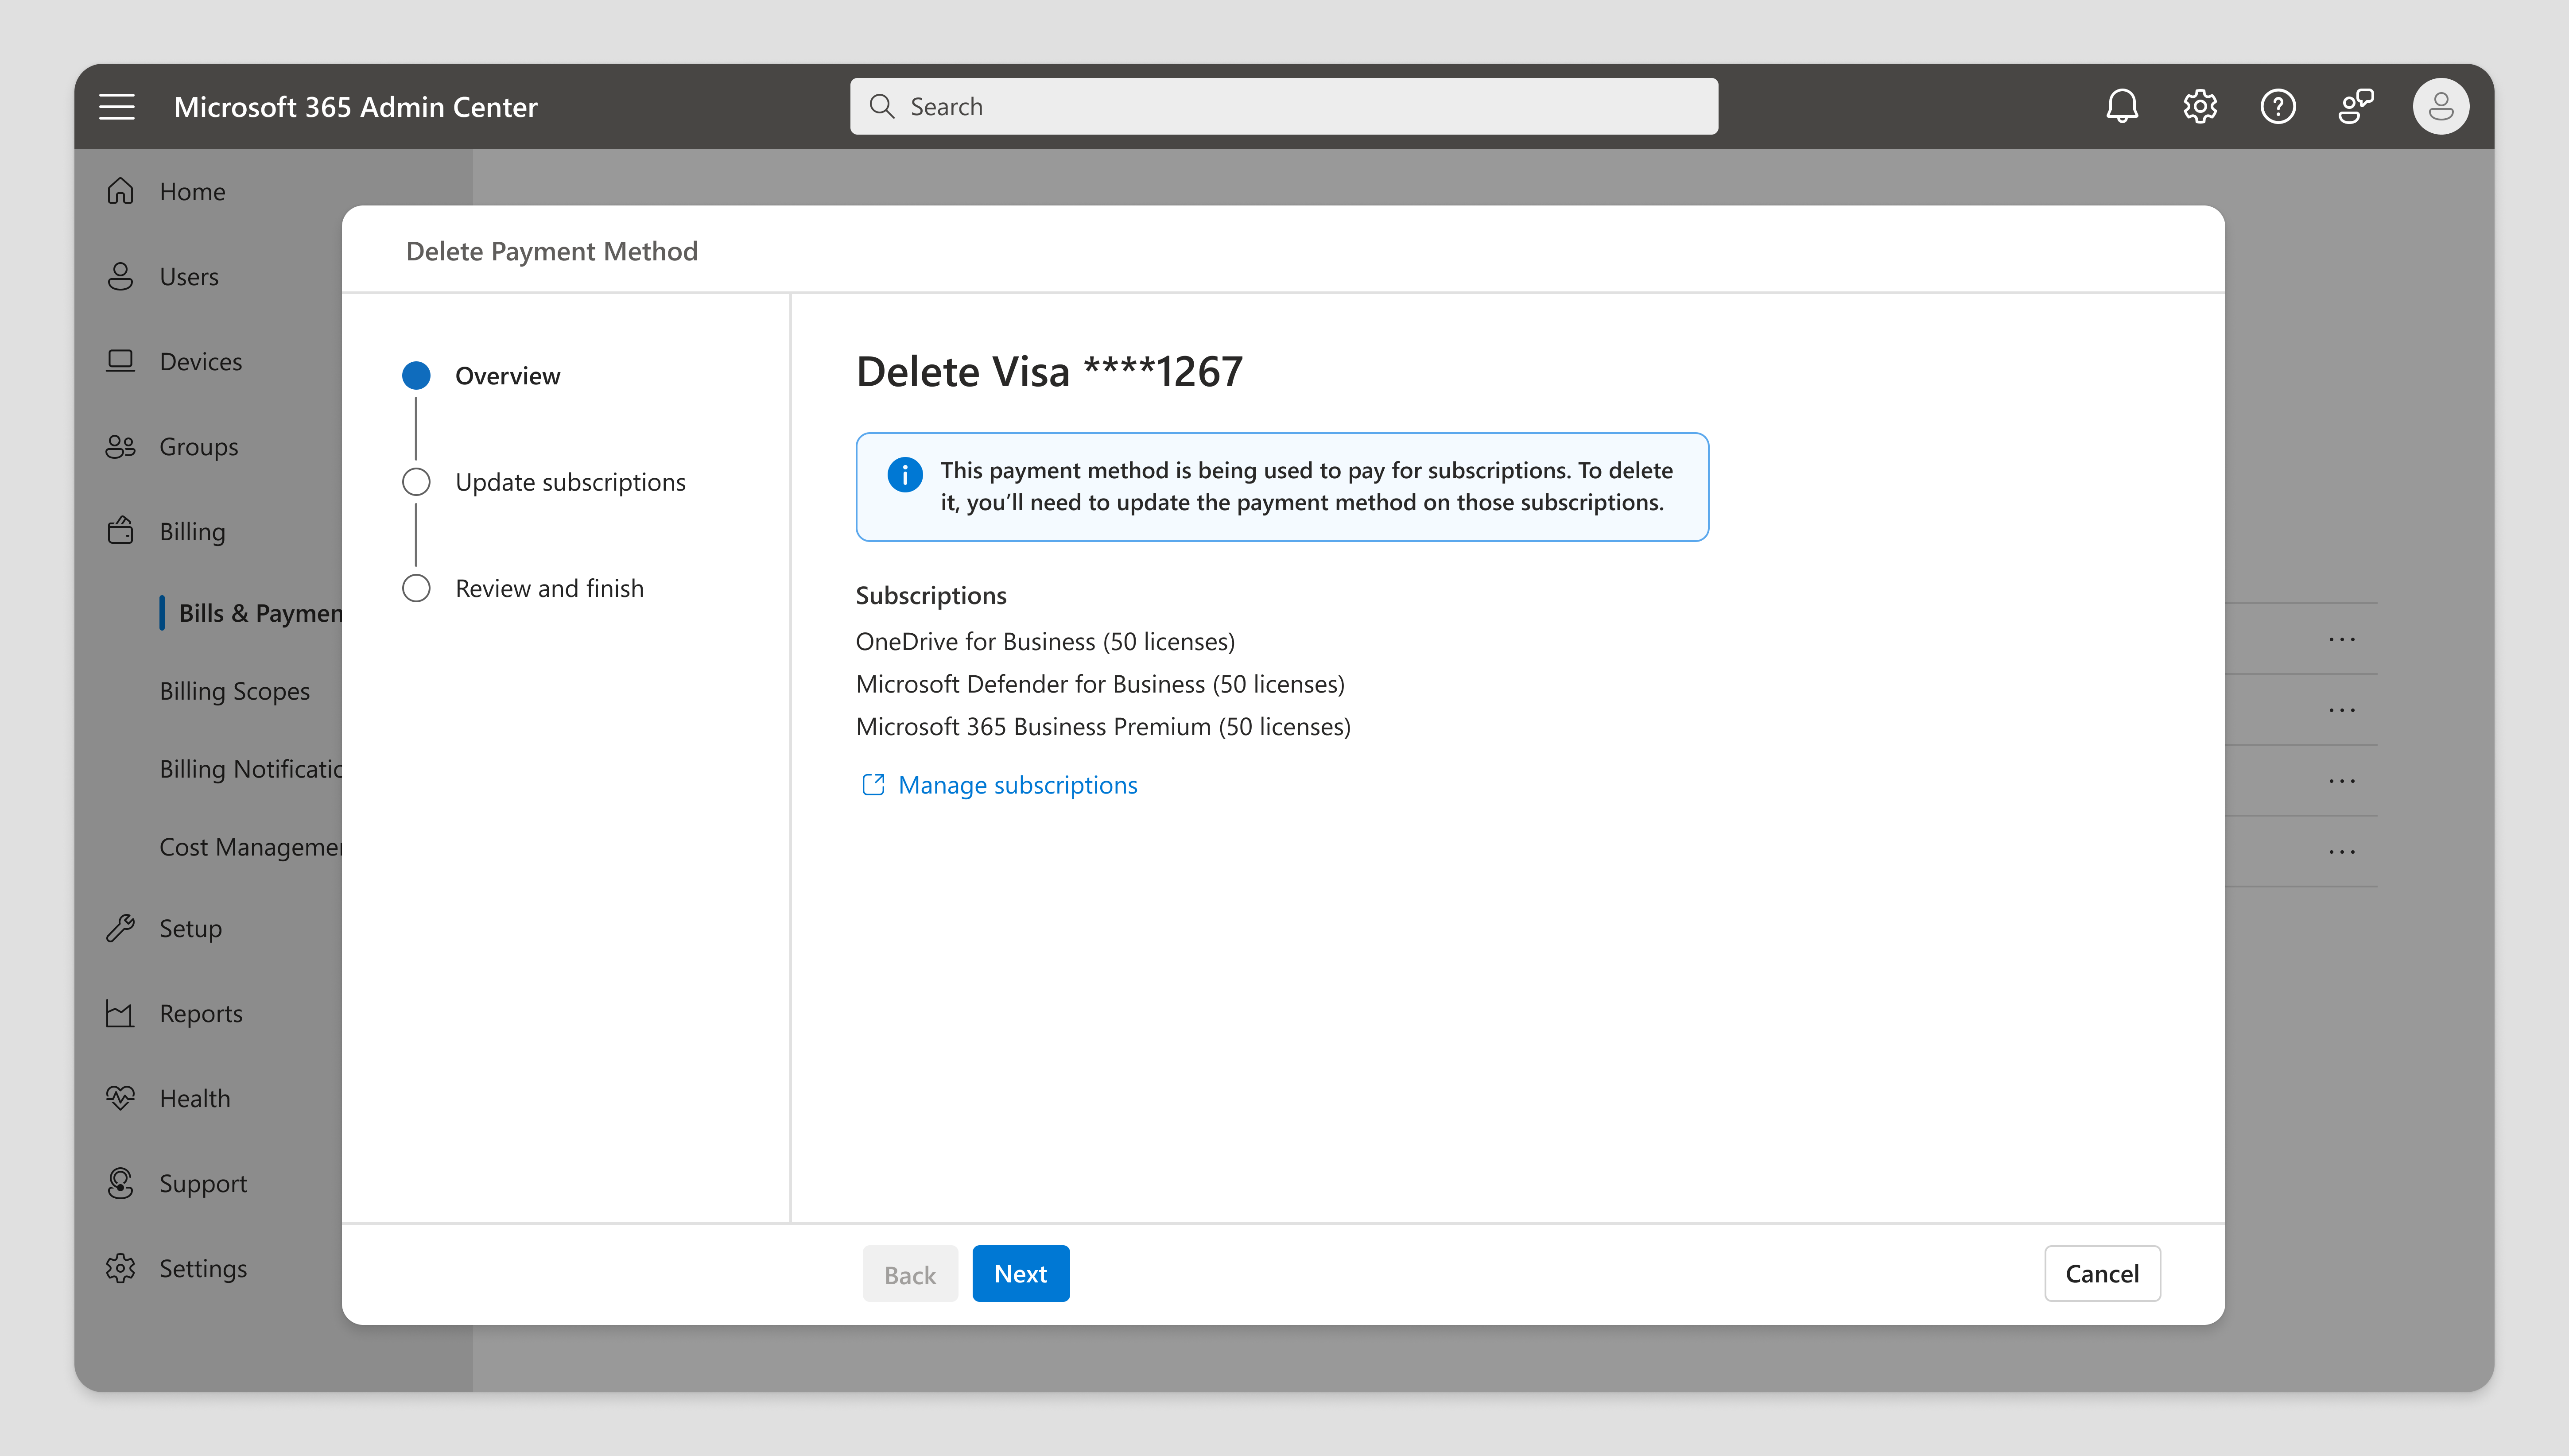Select the Overview step indicator

click(416, 376)
